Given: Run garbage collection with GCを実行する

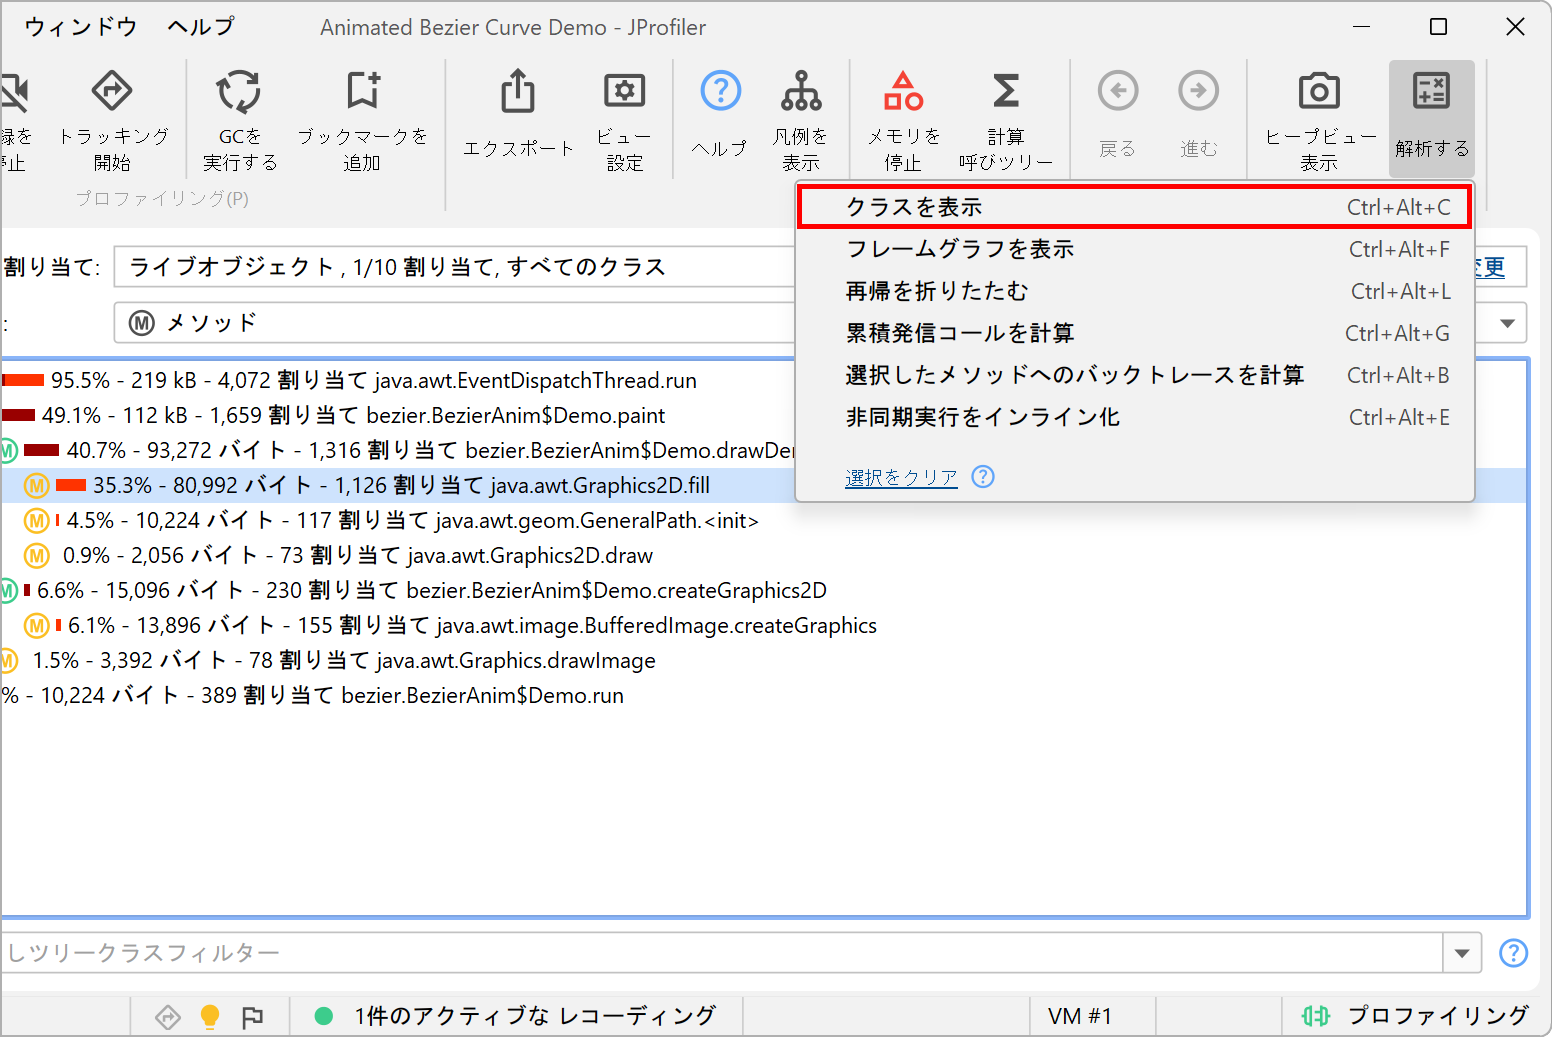Looking at the screenshot, I should point(239,92).
